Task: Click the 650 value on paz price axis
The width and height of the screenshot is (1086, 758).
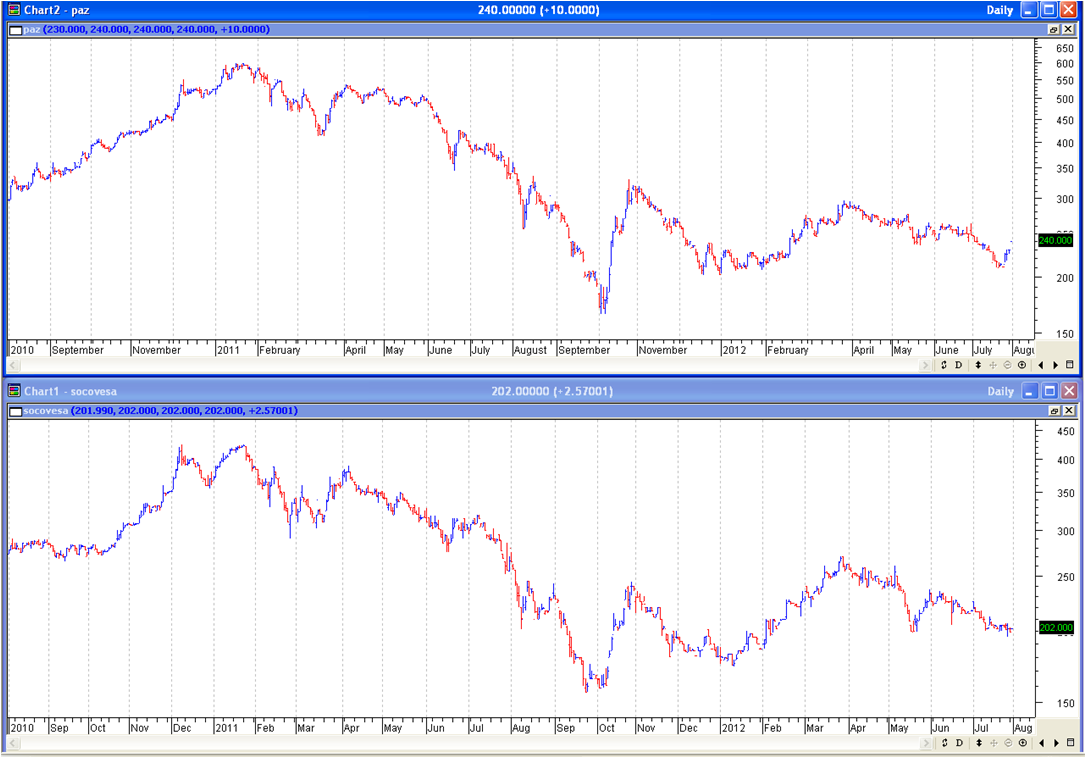Action: (1065, 49)
